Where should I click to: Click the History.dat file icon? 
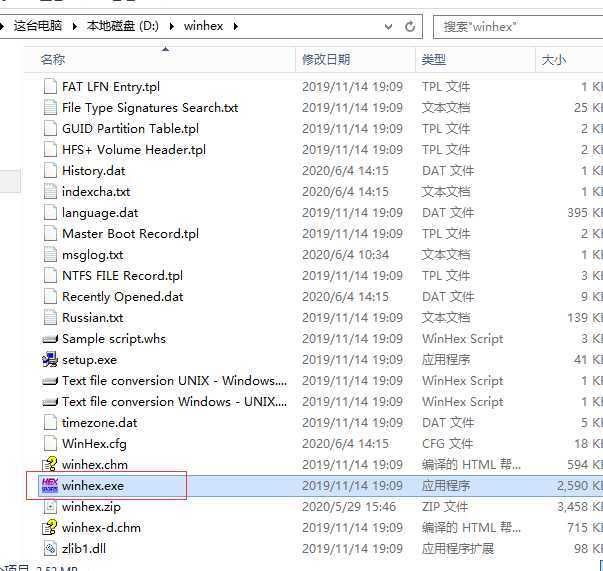(50, 171)
